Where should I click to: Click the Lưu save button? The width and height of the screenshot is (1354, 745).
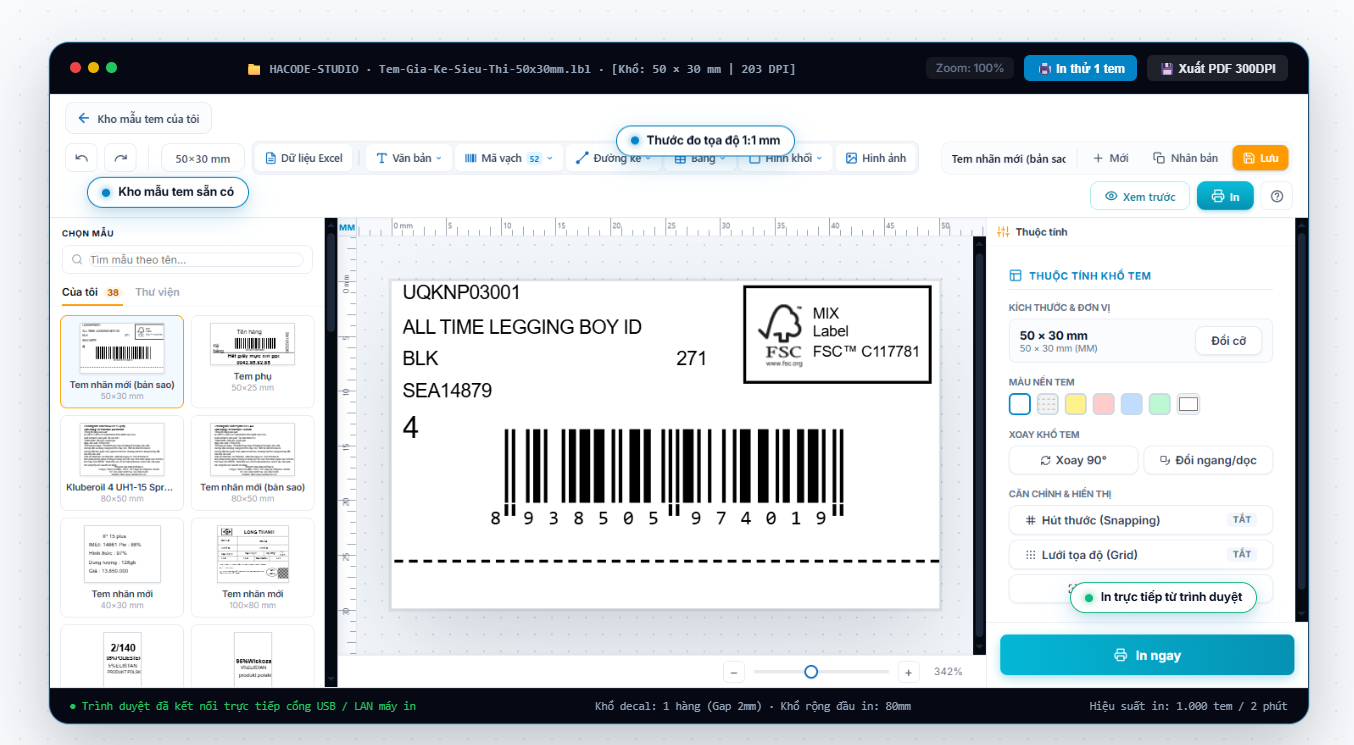1260,158
